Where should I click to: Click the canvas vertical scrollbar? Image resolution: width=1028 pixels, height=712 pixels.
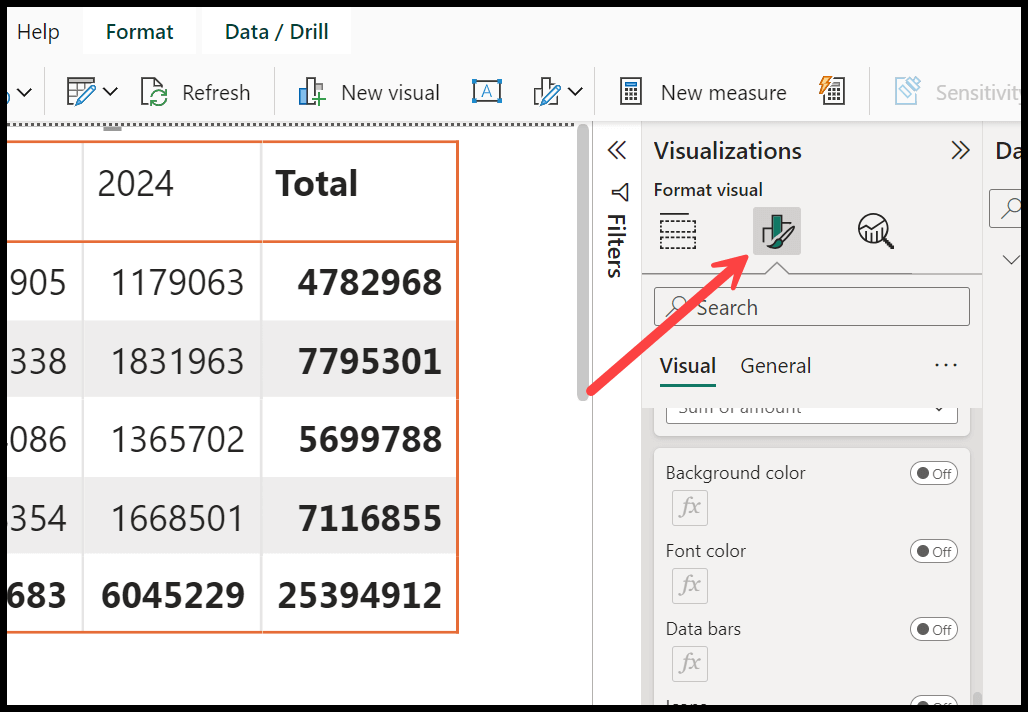coord(583,262)
